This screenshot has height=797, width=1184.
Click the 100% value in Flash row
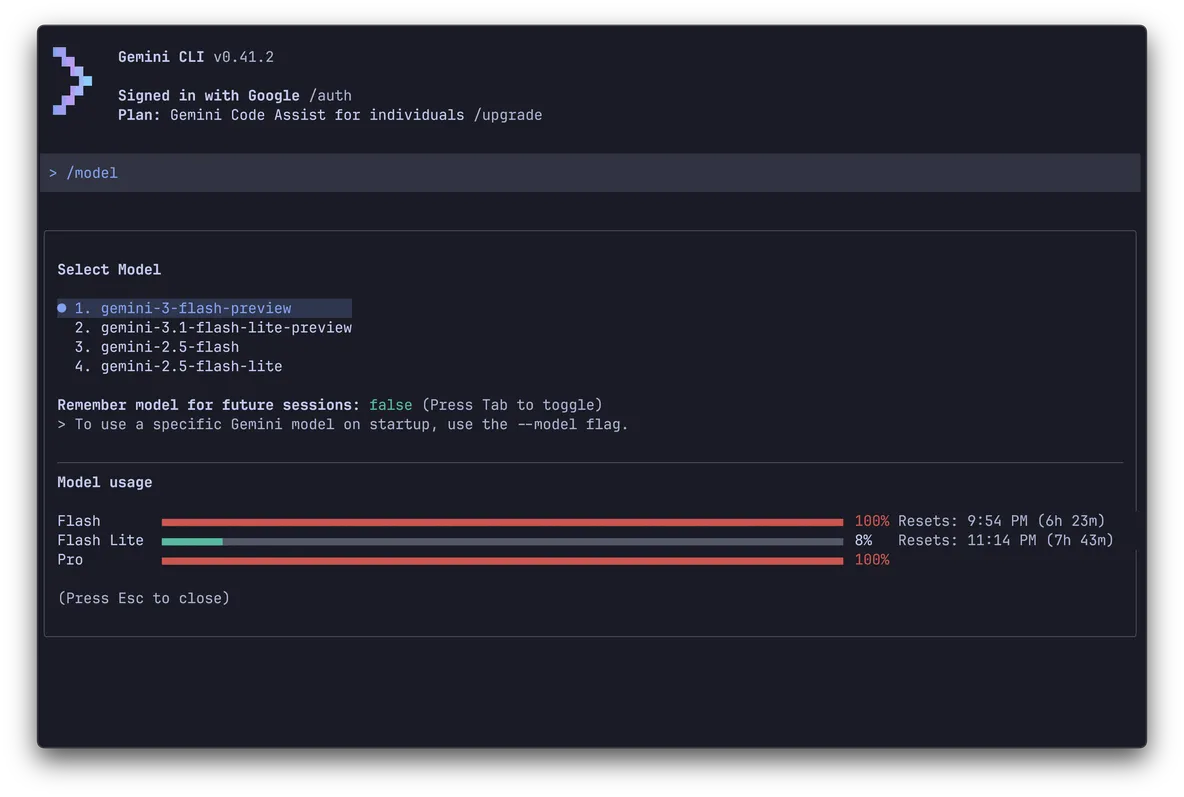pyautogui.click(x=871, y=521)
